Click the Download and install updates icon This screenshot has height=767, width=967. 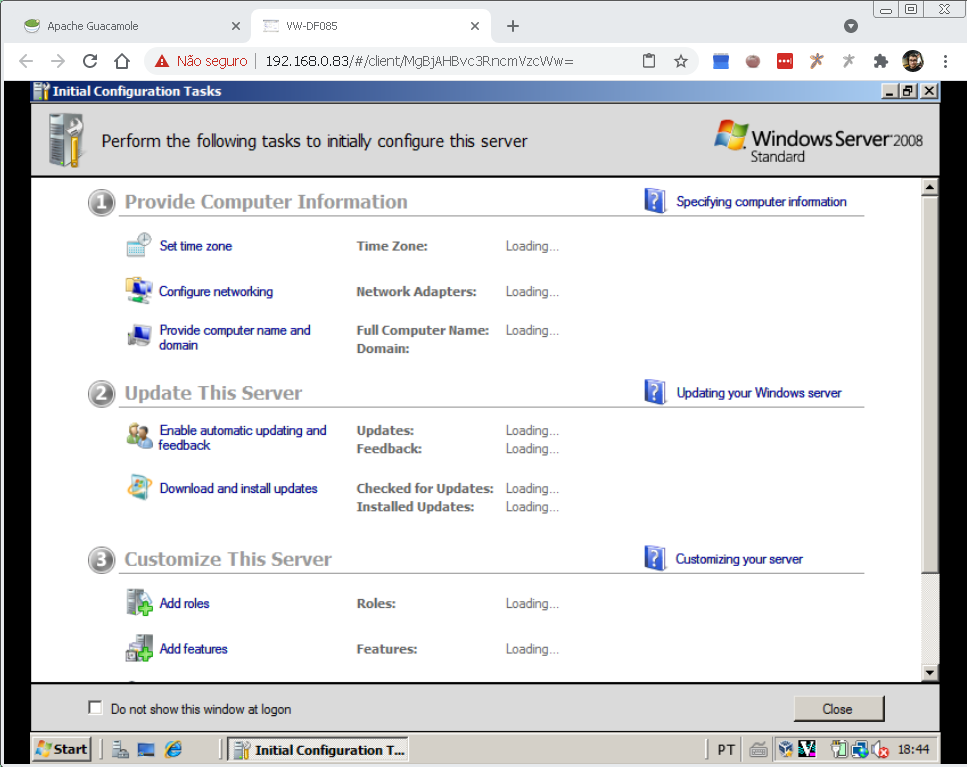(x=139, y=487)
